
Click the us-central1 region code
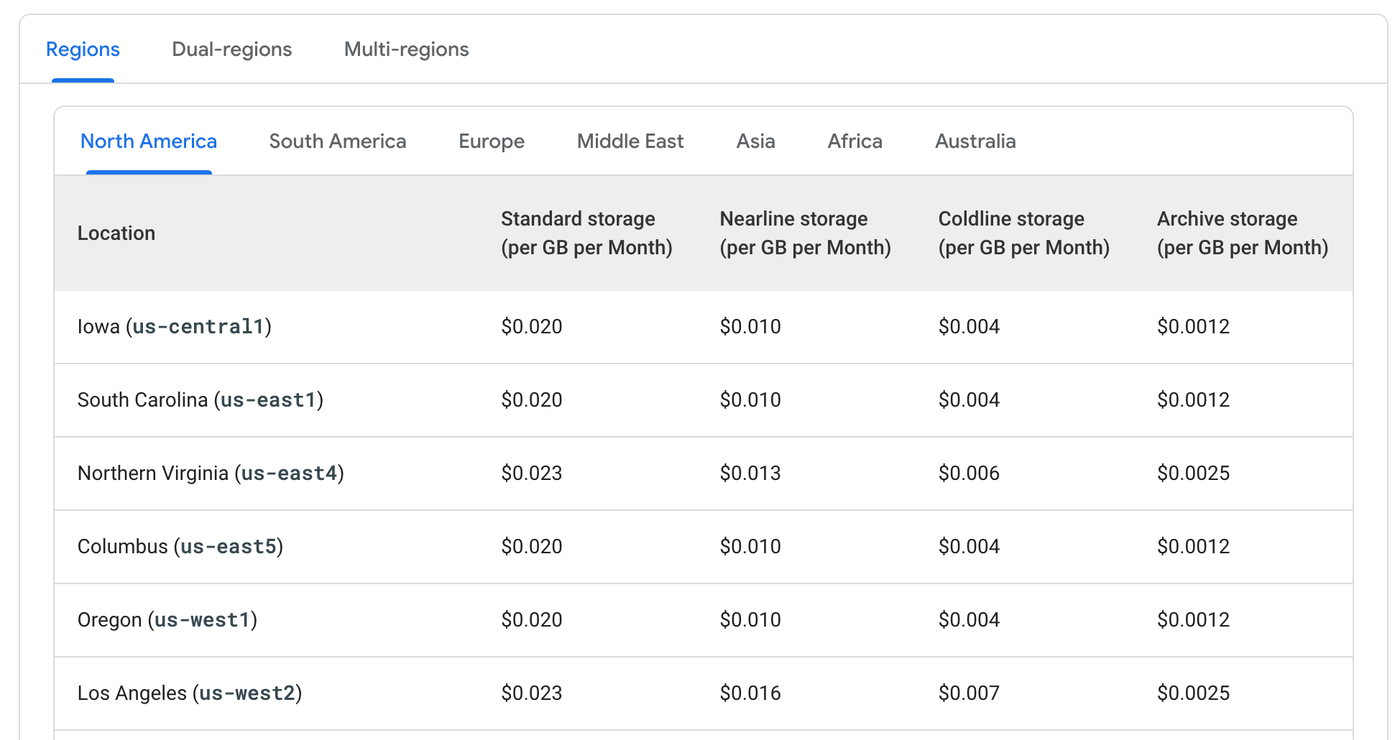tap(199, 327)
